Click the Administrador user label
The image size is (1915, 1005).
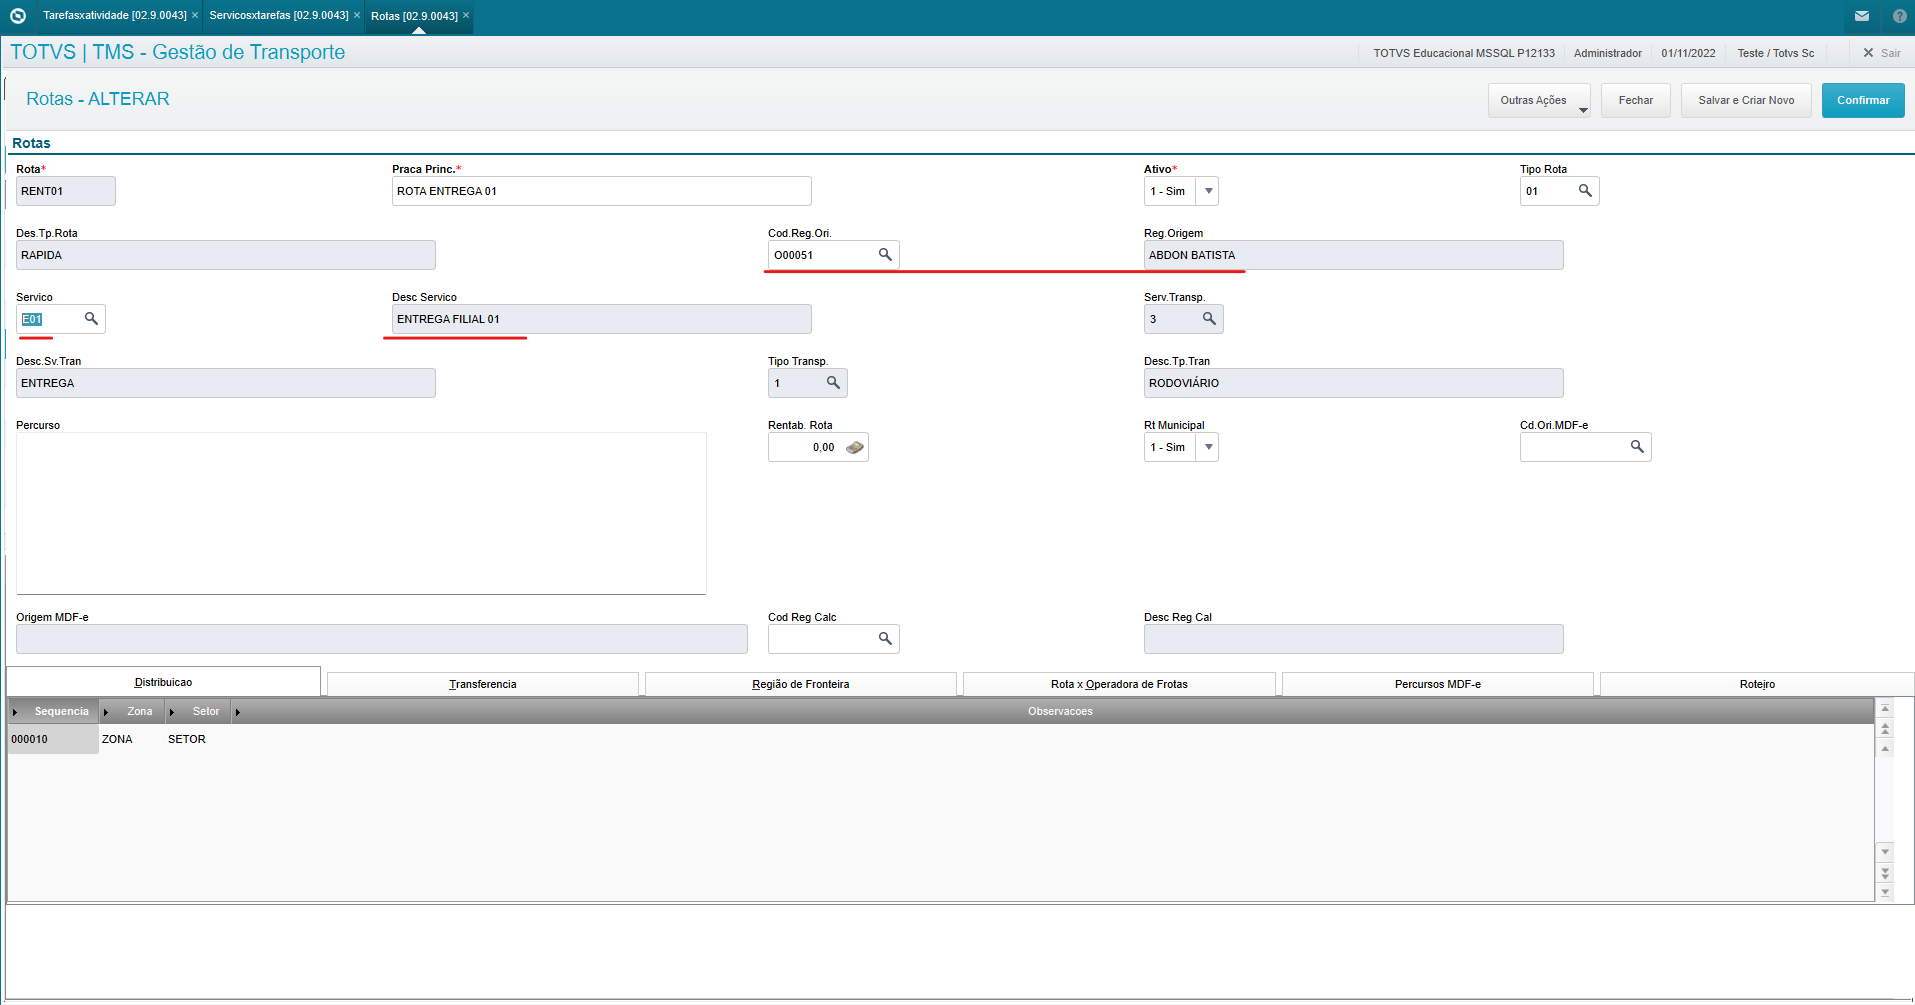(1607, 53)
